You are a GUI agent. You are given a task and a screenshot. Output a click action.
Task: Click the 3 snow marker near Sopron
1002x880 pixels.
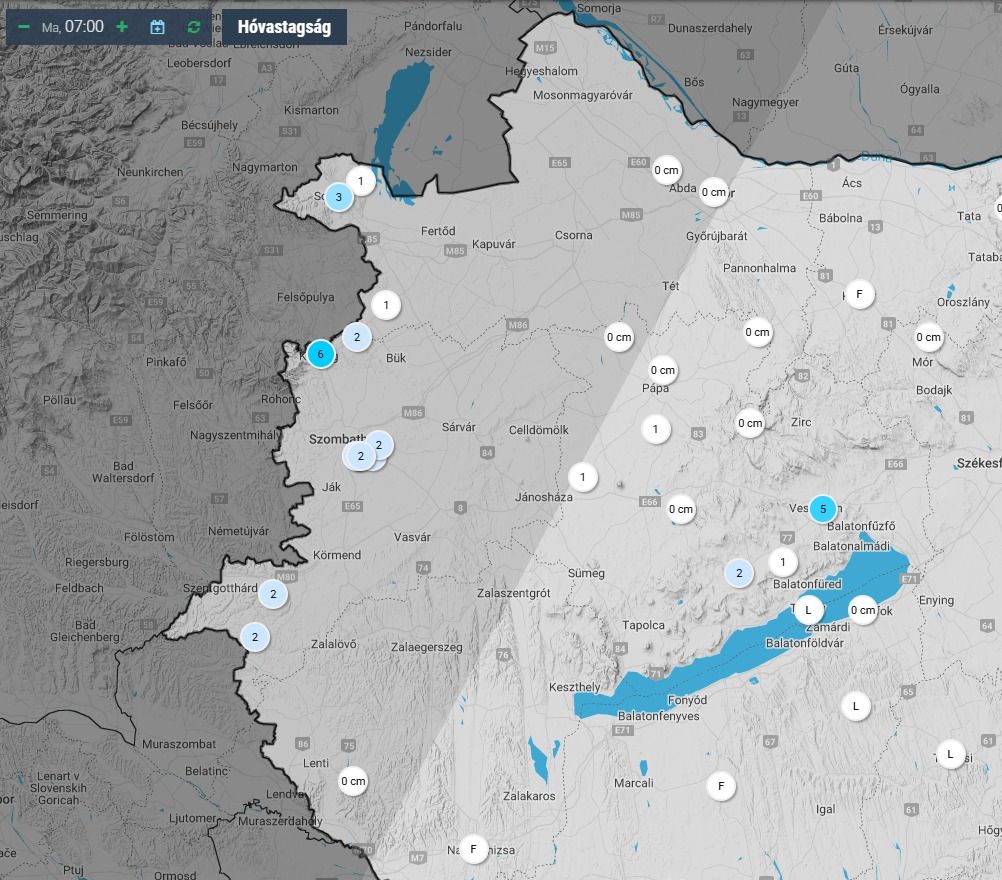click(339, 197)
